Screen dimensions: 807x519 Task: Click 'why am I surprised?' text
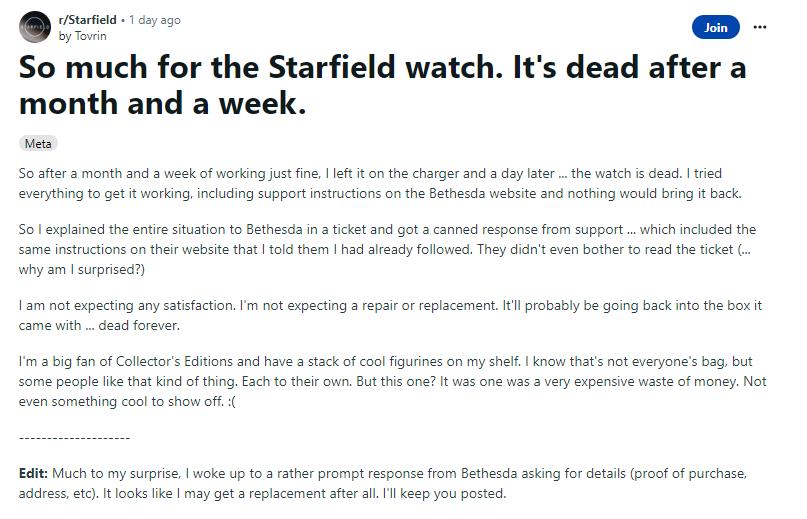pos(82,269)
